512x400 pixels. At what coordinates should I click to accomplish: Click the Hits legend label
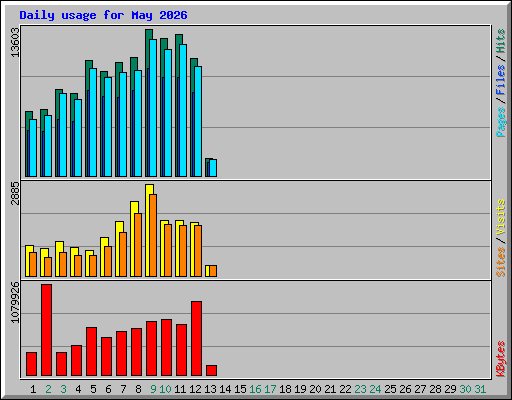click(x=500, y=41)
